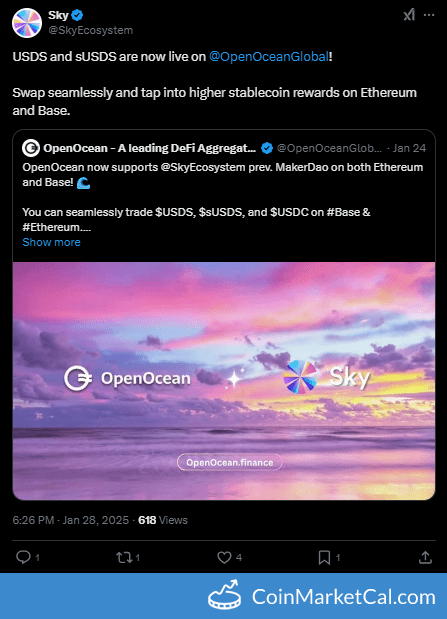The height and width of the screenshot is (619, 447).
Task: Click the OpenOcean verified checkmark badge
Action: tap(267, 148)
